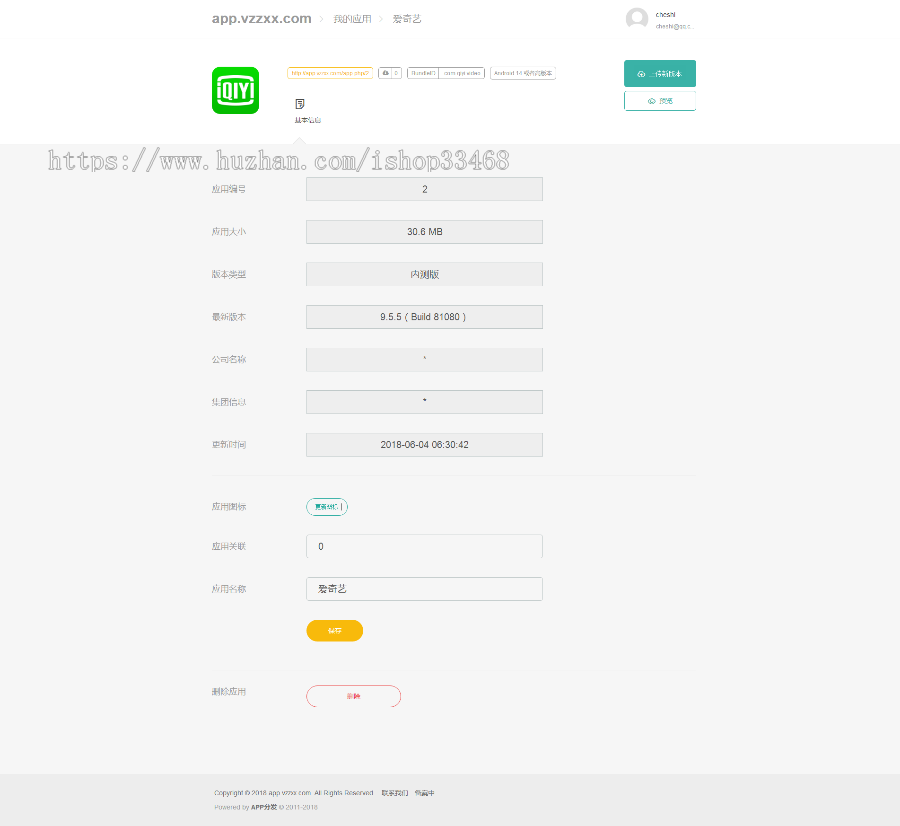The image size is (900, 826).
Task: Click inside the 应用名称 name input field
Action: click(424, 589)
